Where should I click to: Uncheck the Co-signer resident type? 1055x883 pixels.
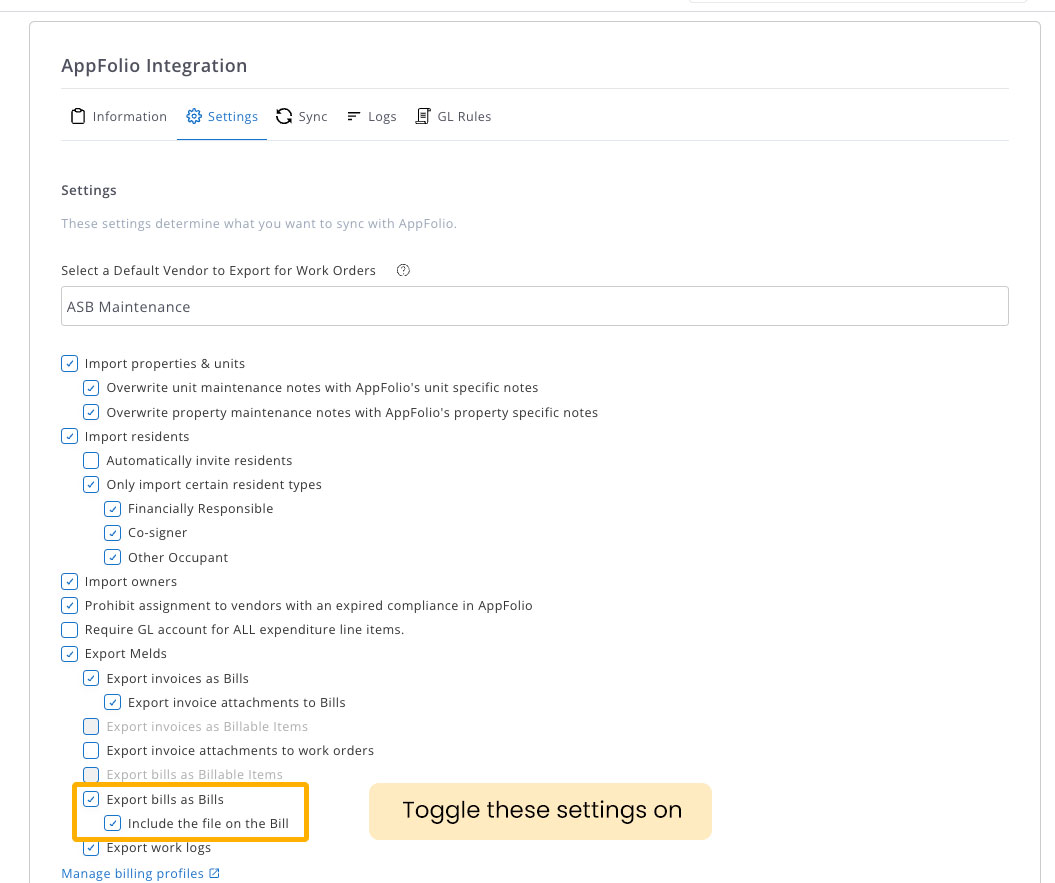113,533
